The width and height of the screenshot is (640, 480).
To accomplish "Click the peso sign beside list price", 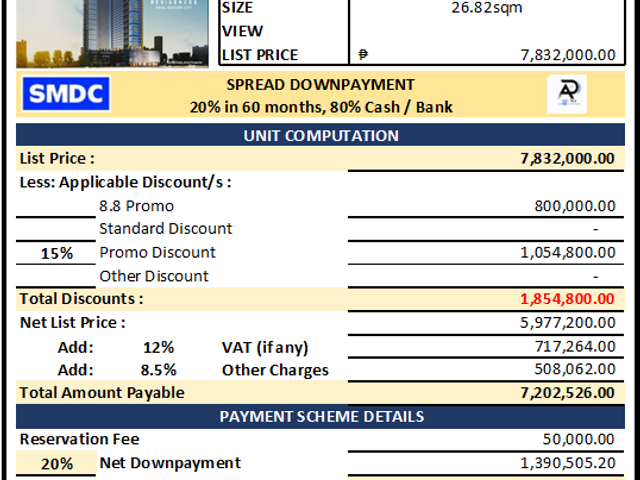I will coord(363,55).
